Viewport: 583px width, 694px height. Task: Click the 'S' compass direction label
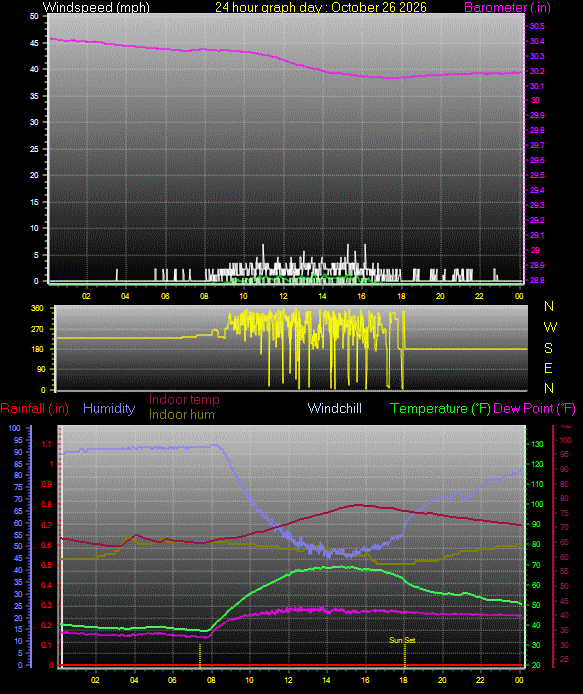tap(548, 348)
